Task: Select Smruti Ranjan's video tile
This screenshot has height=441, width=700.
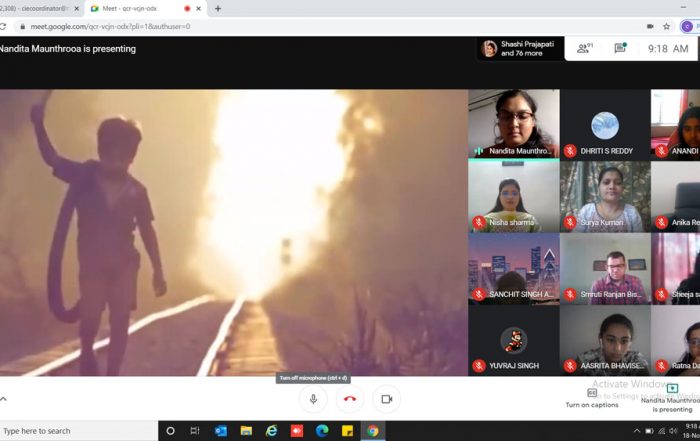Action: (x=605, y=269)
